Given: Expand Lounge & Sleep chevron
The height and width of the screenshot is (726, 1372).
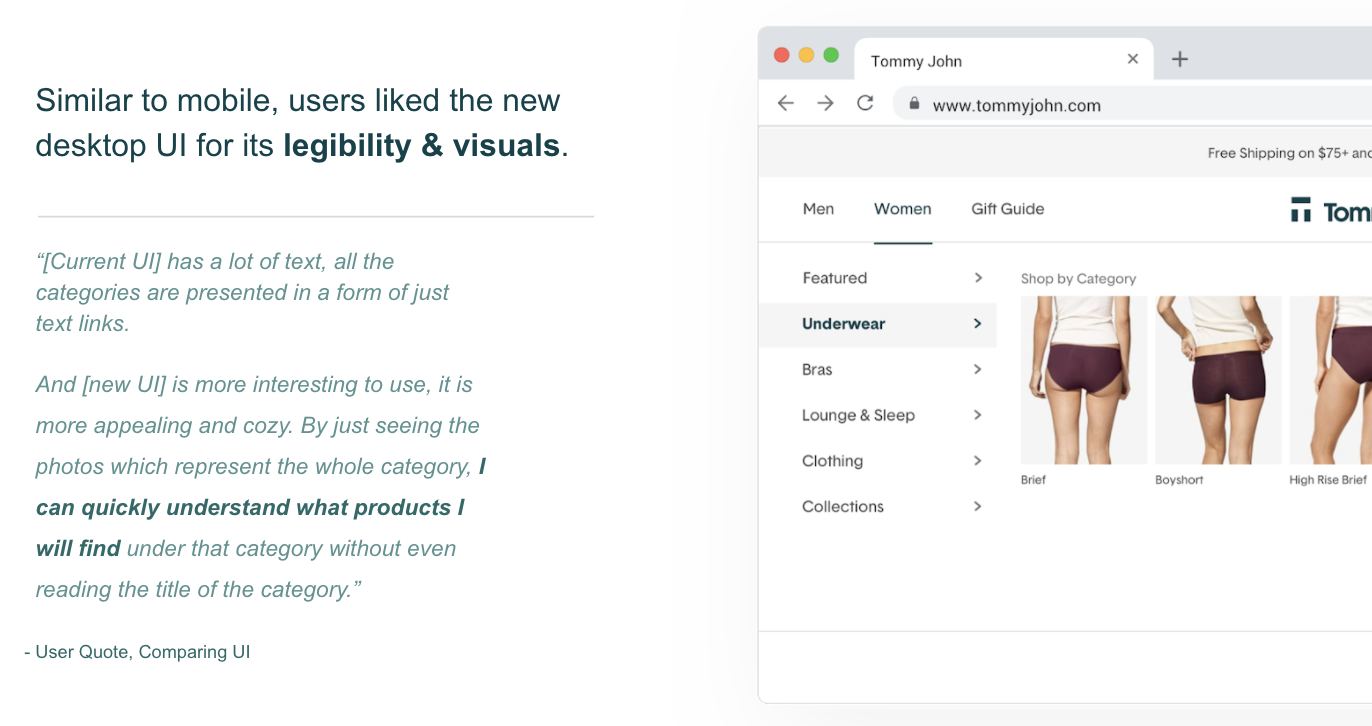Looking at the screenshot, I should click(x=978, y=415).
